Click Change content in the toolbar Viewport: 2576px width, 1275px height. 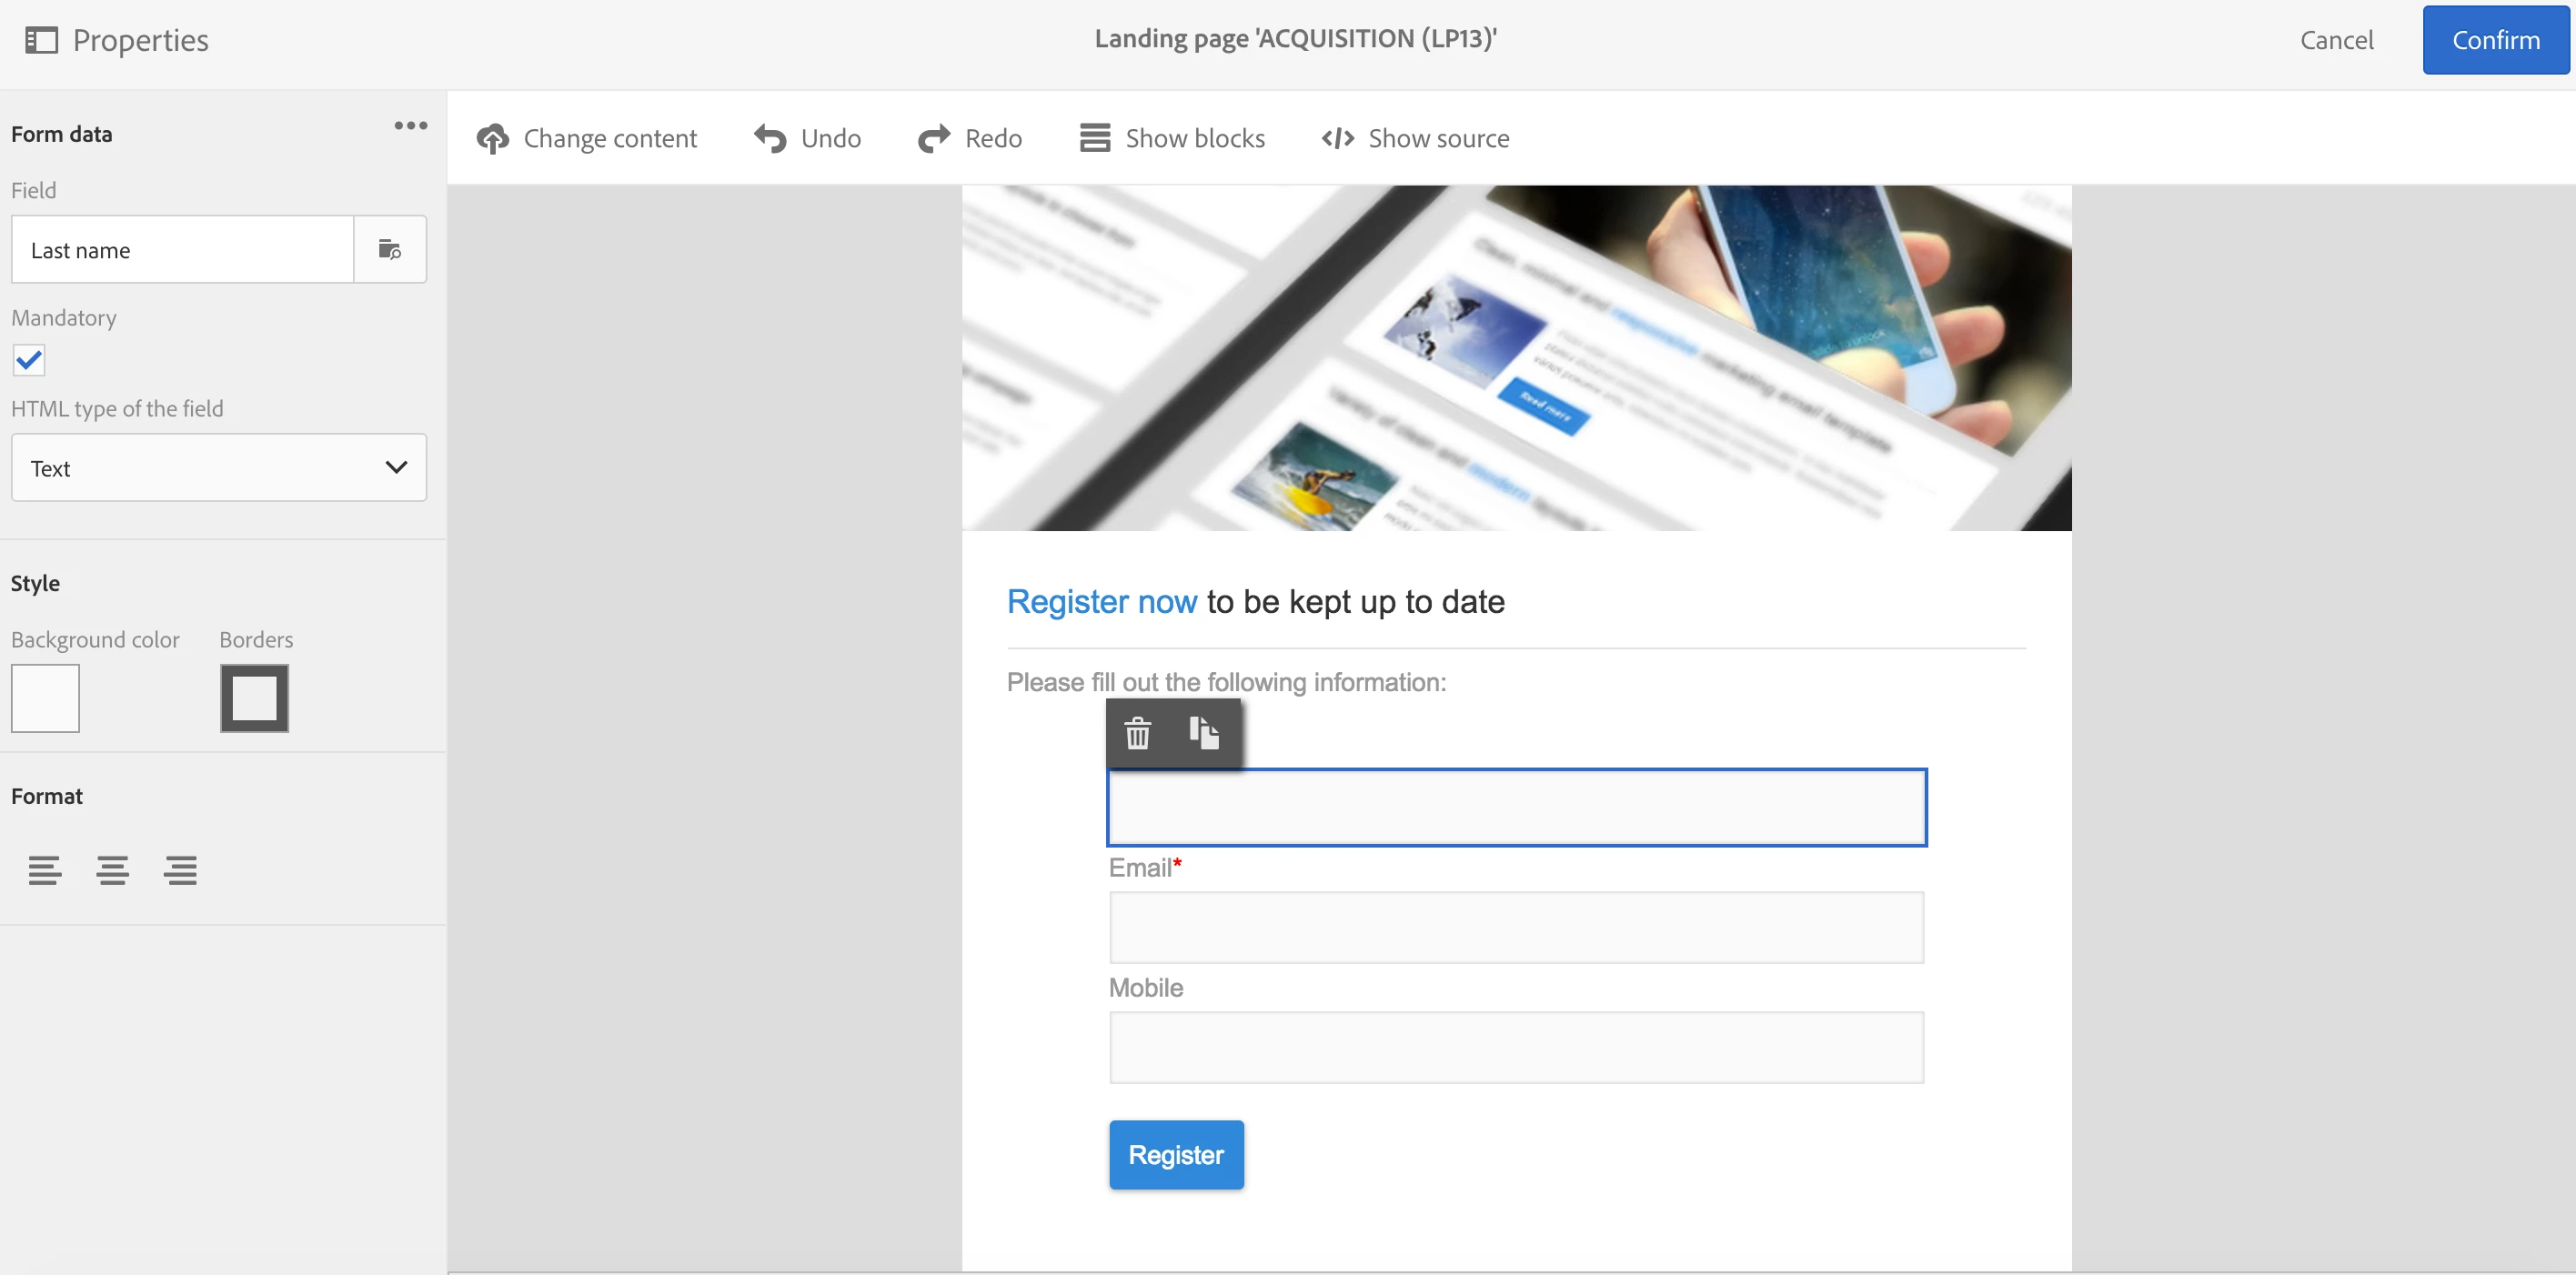coord(586,138)
